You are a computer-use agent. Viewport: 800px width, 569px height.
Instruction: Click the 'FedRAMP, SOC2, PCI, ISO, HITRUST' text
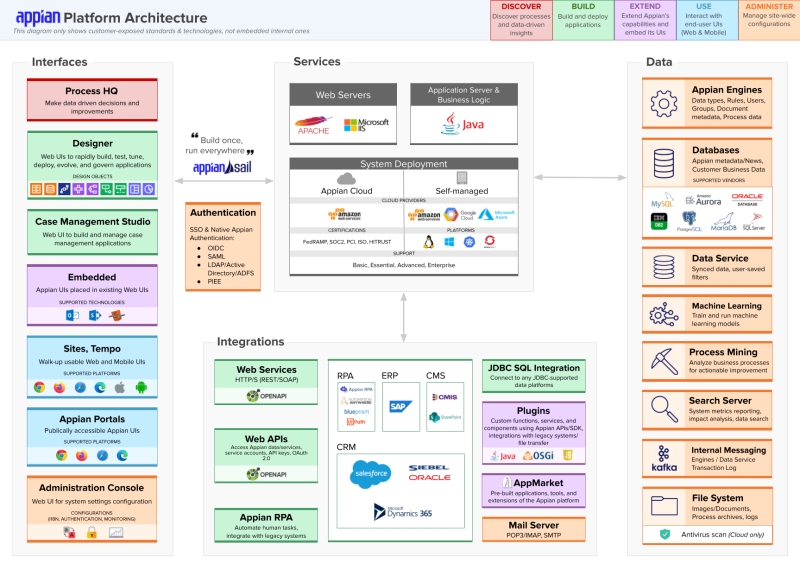[347, 242]
